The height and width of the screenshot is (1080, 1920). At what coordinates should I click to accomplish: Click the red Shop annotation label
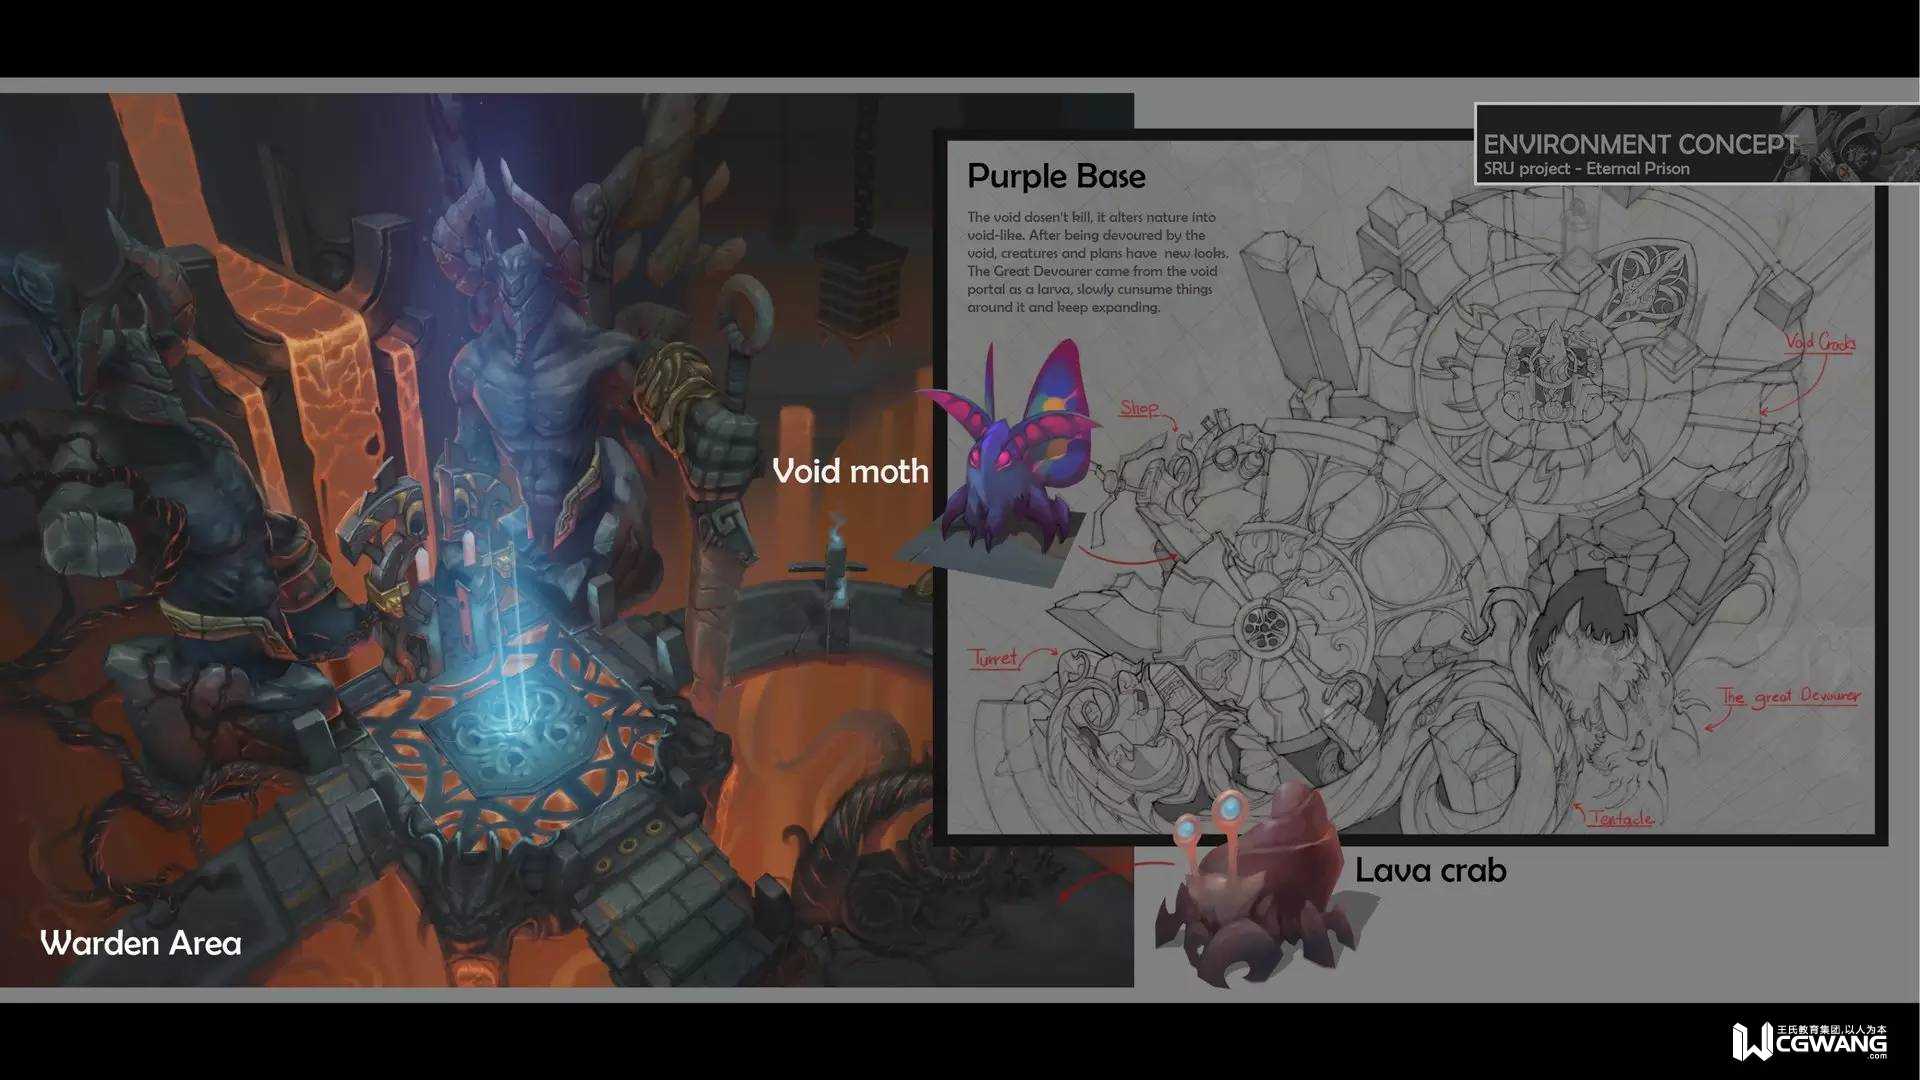(x=1139, y=408)
